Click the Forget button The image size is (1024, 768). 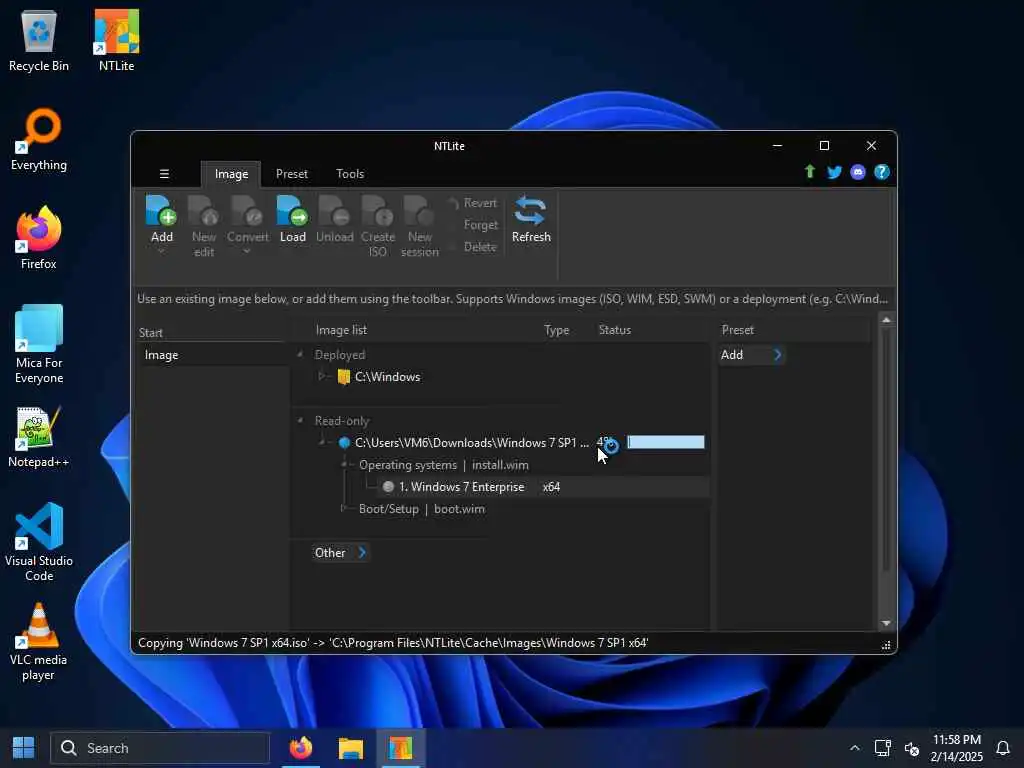[481, 225]
